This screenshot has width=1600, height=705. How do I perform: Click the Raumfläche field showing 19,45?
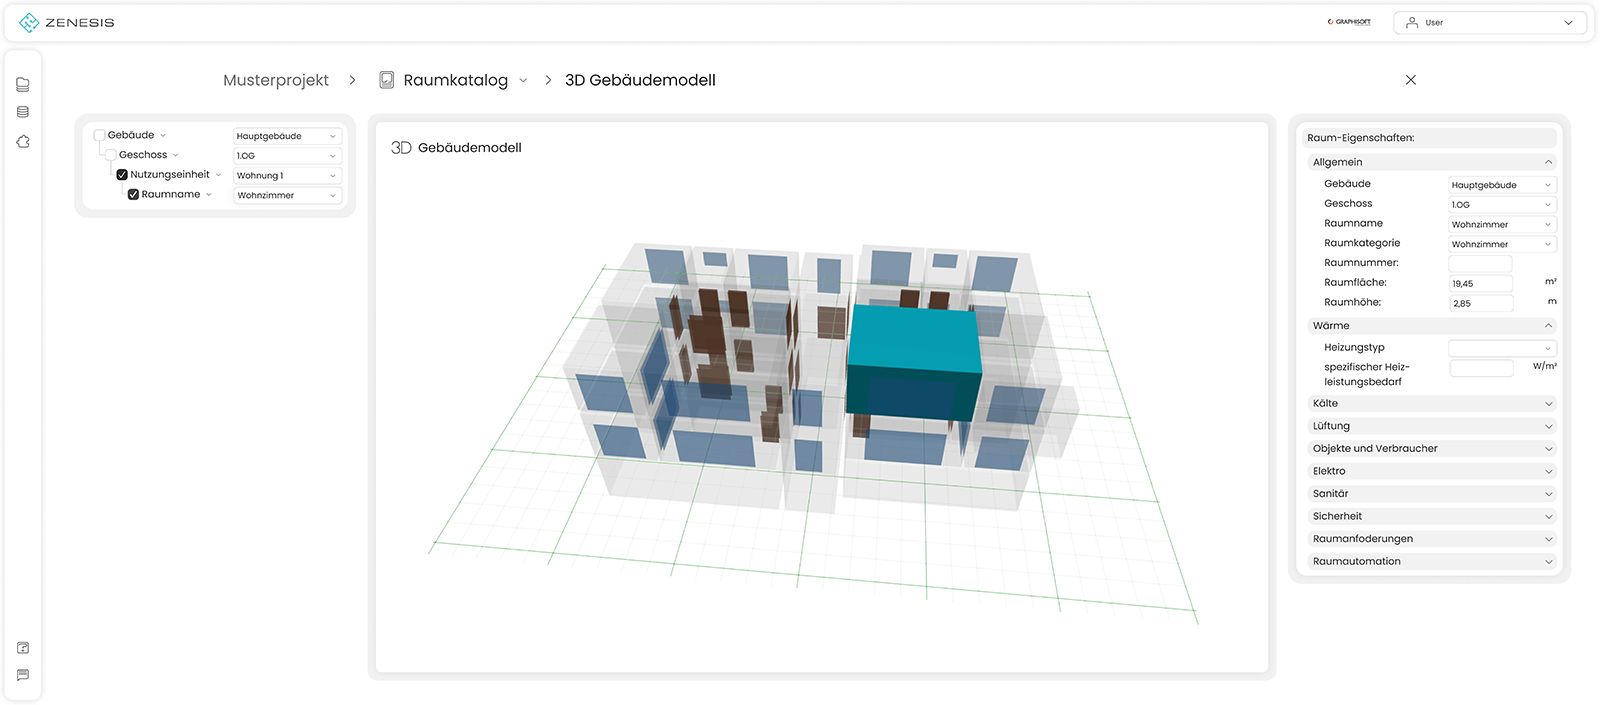1480,284
